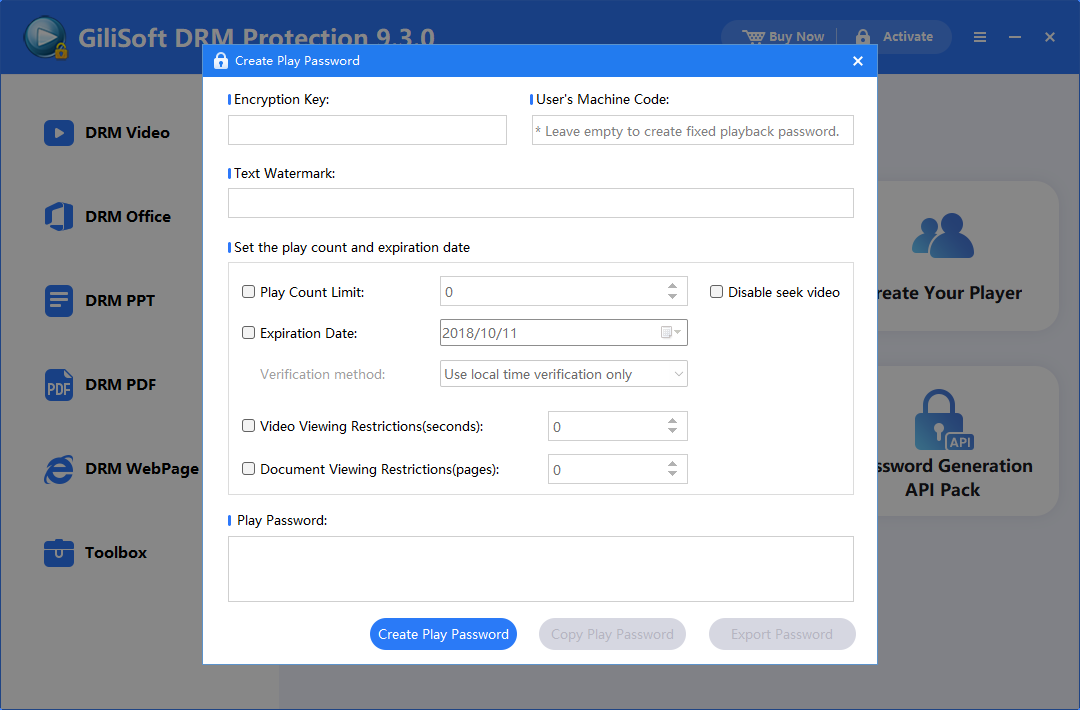This screenshot has width=1080, height=710.
Task: Select DRM PDF in sidebar
Action: click(x=121, y=385)
